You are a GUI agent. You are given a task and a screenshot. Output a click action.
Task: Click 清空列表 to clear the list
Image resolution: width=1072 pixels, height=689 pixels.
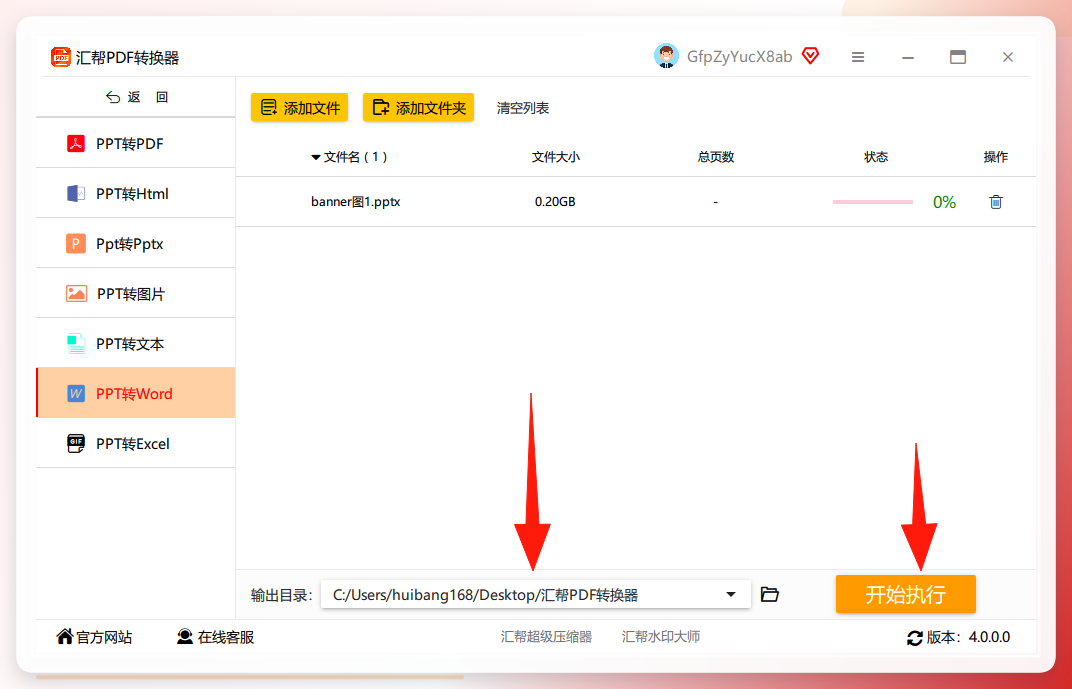click(523, 108)
